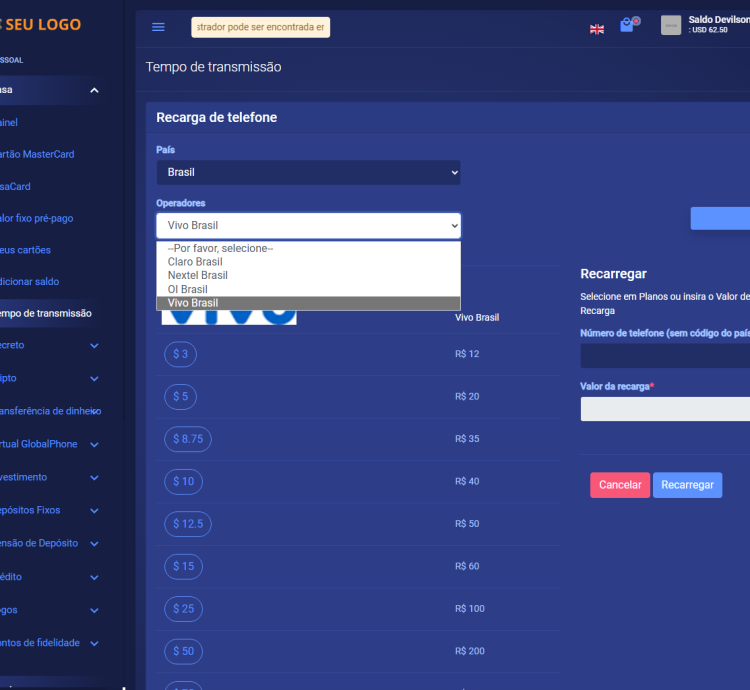Select Nextel Brasil from operators list
This screenshot has width=750, height=690.
[x=198, y=275]
